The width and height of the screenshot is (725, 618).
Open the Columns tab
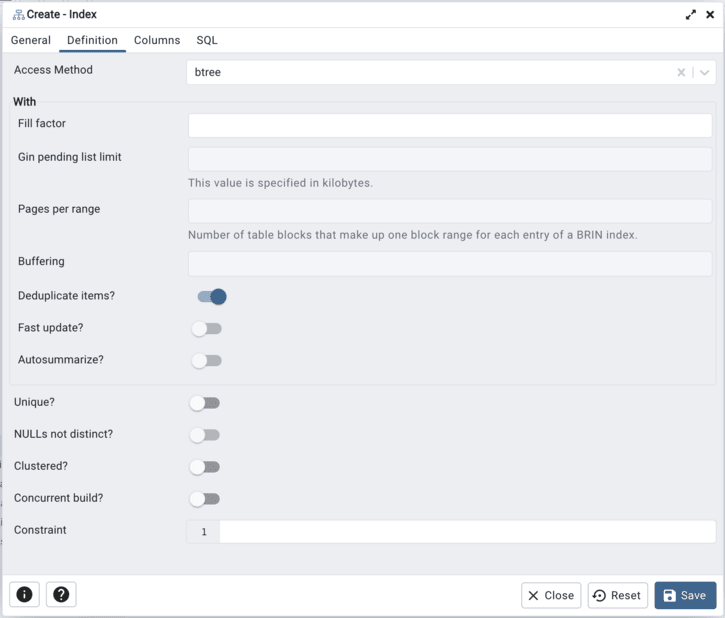tap(157, 41)
